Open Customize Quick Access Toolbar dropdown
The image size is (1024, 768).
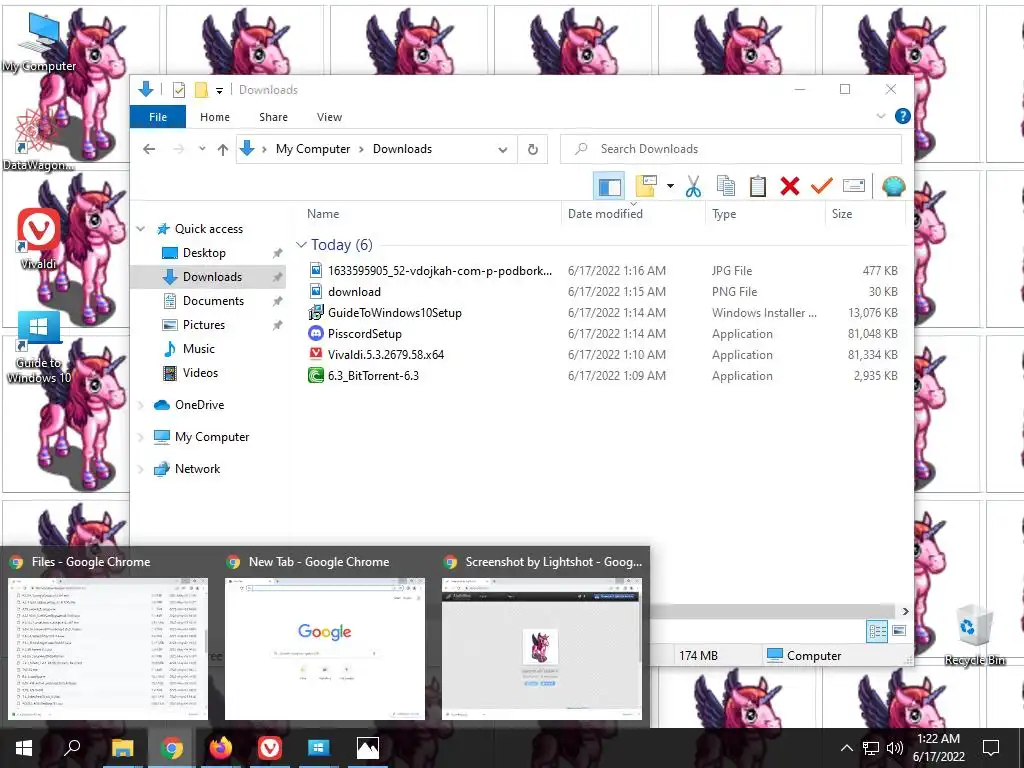(219, 91)
